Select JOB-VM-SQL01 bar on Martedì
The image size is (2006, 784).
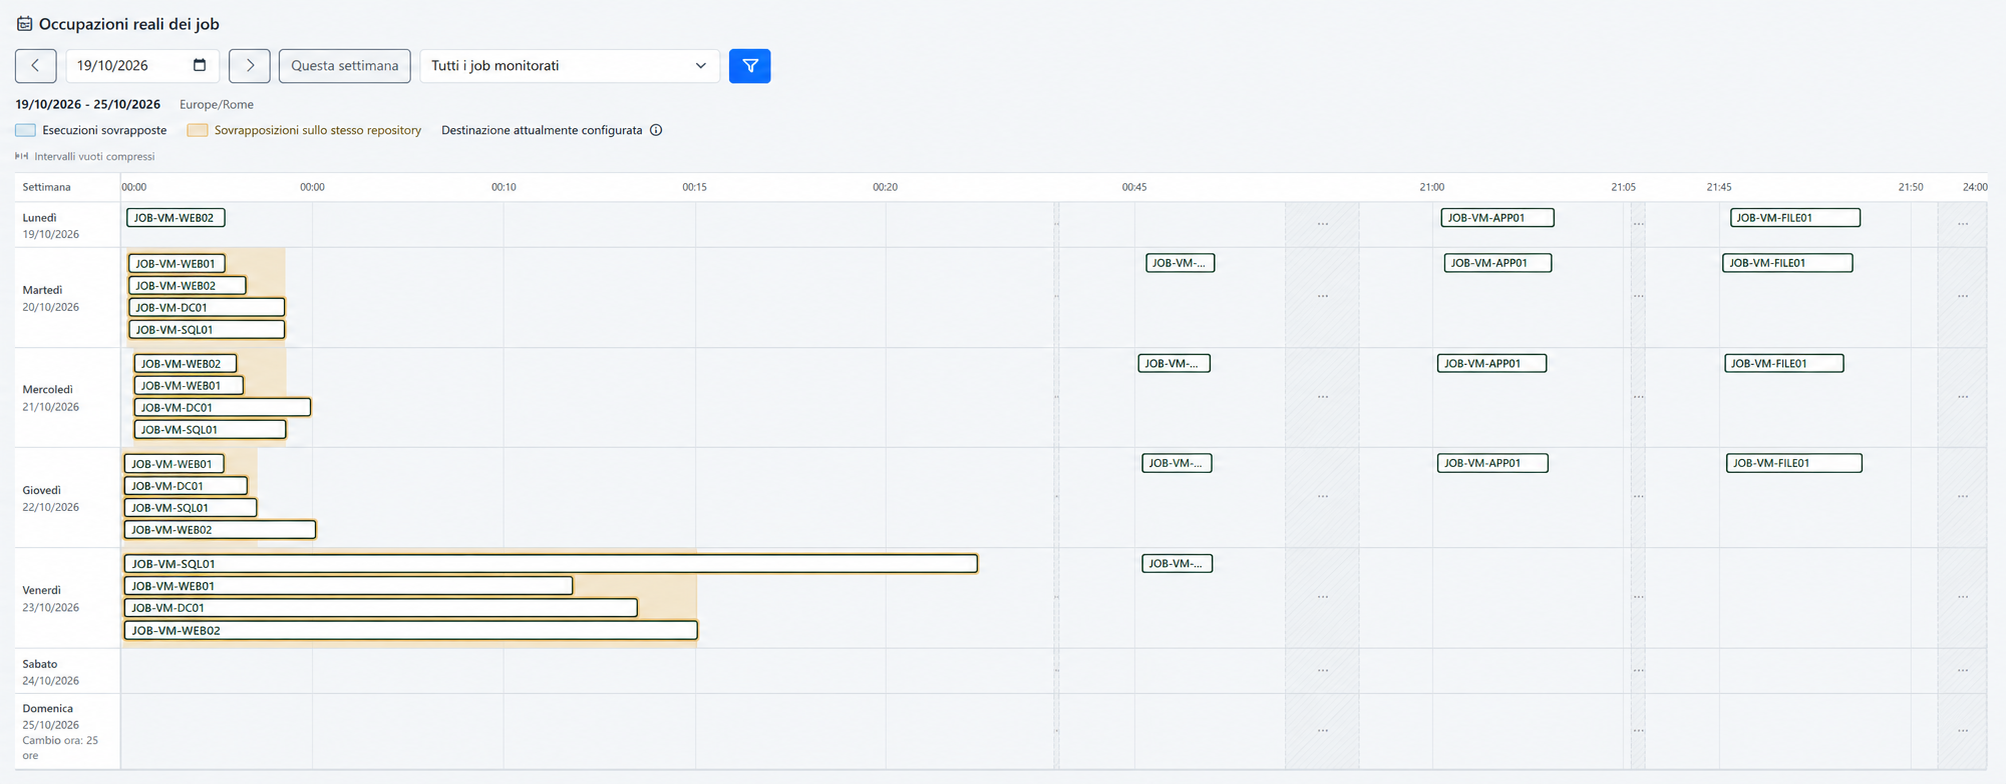click(207, 329)
